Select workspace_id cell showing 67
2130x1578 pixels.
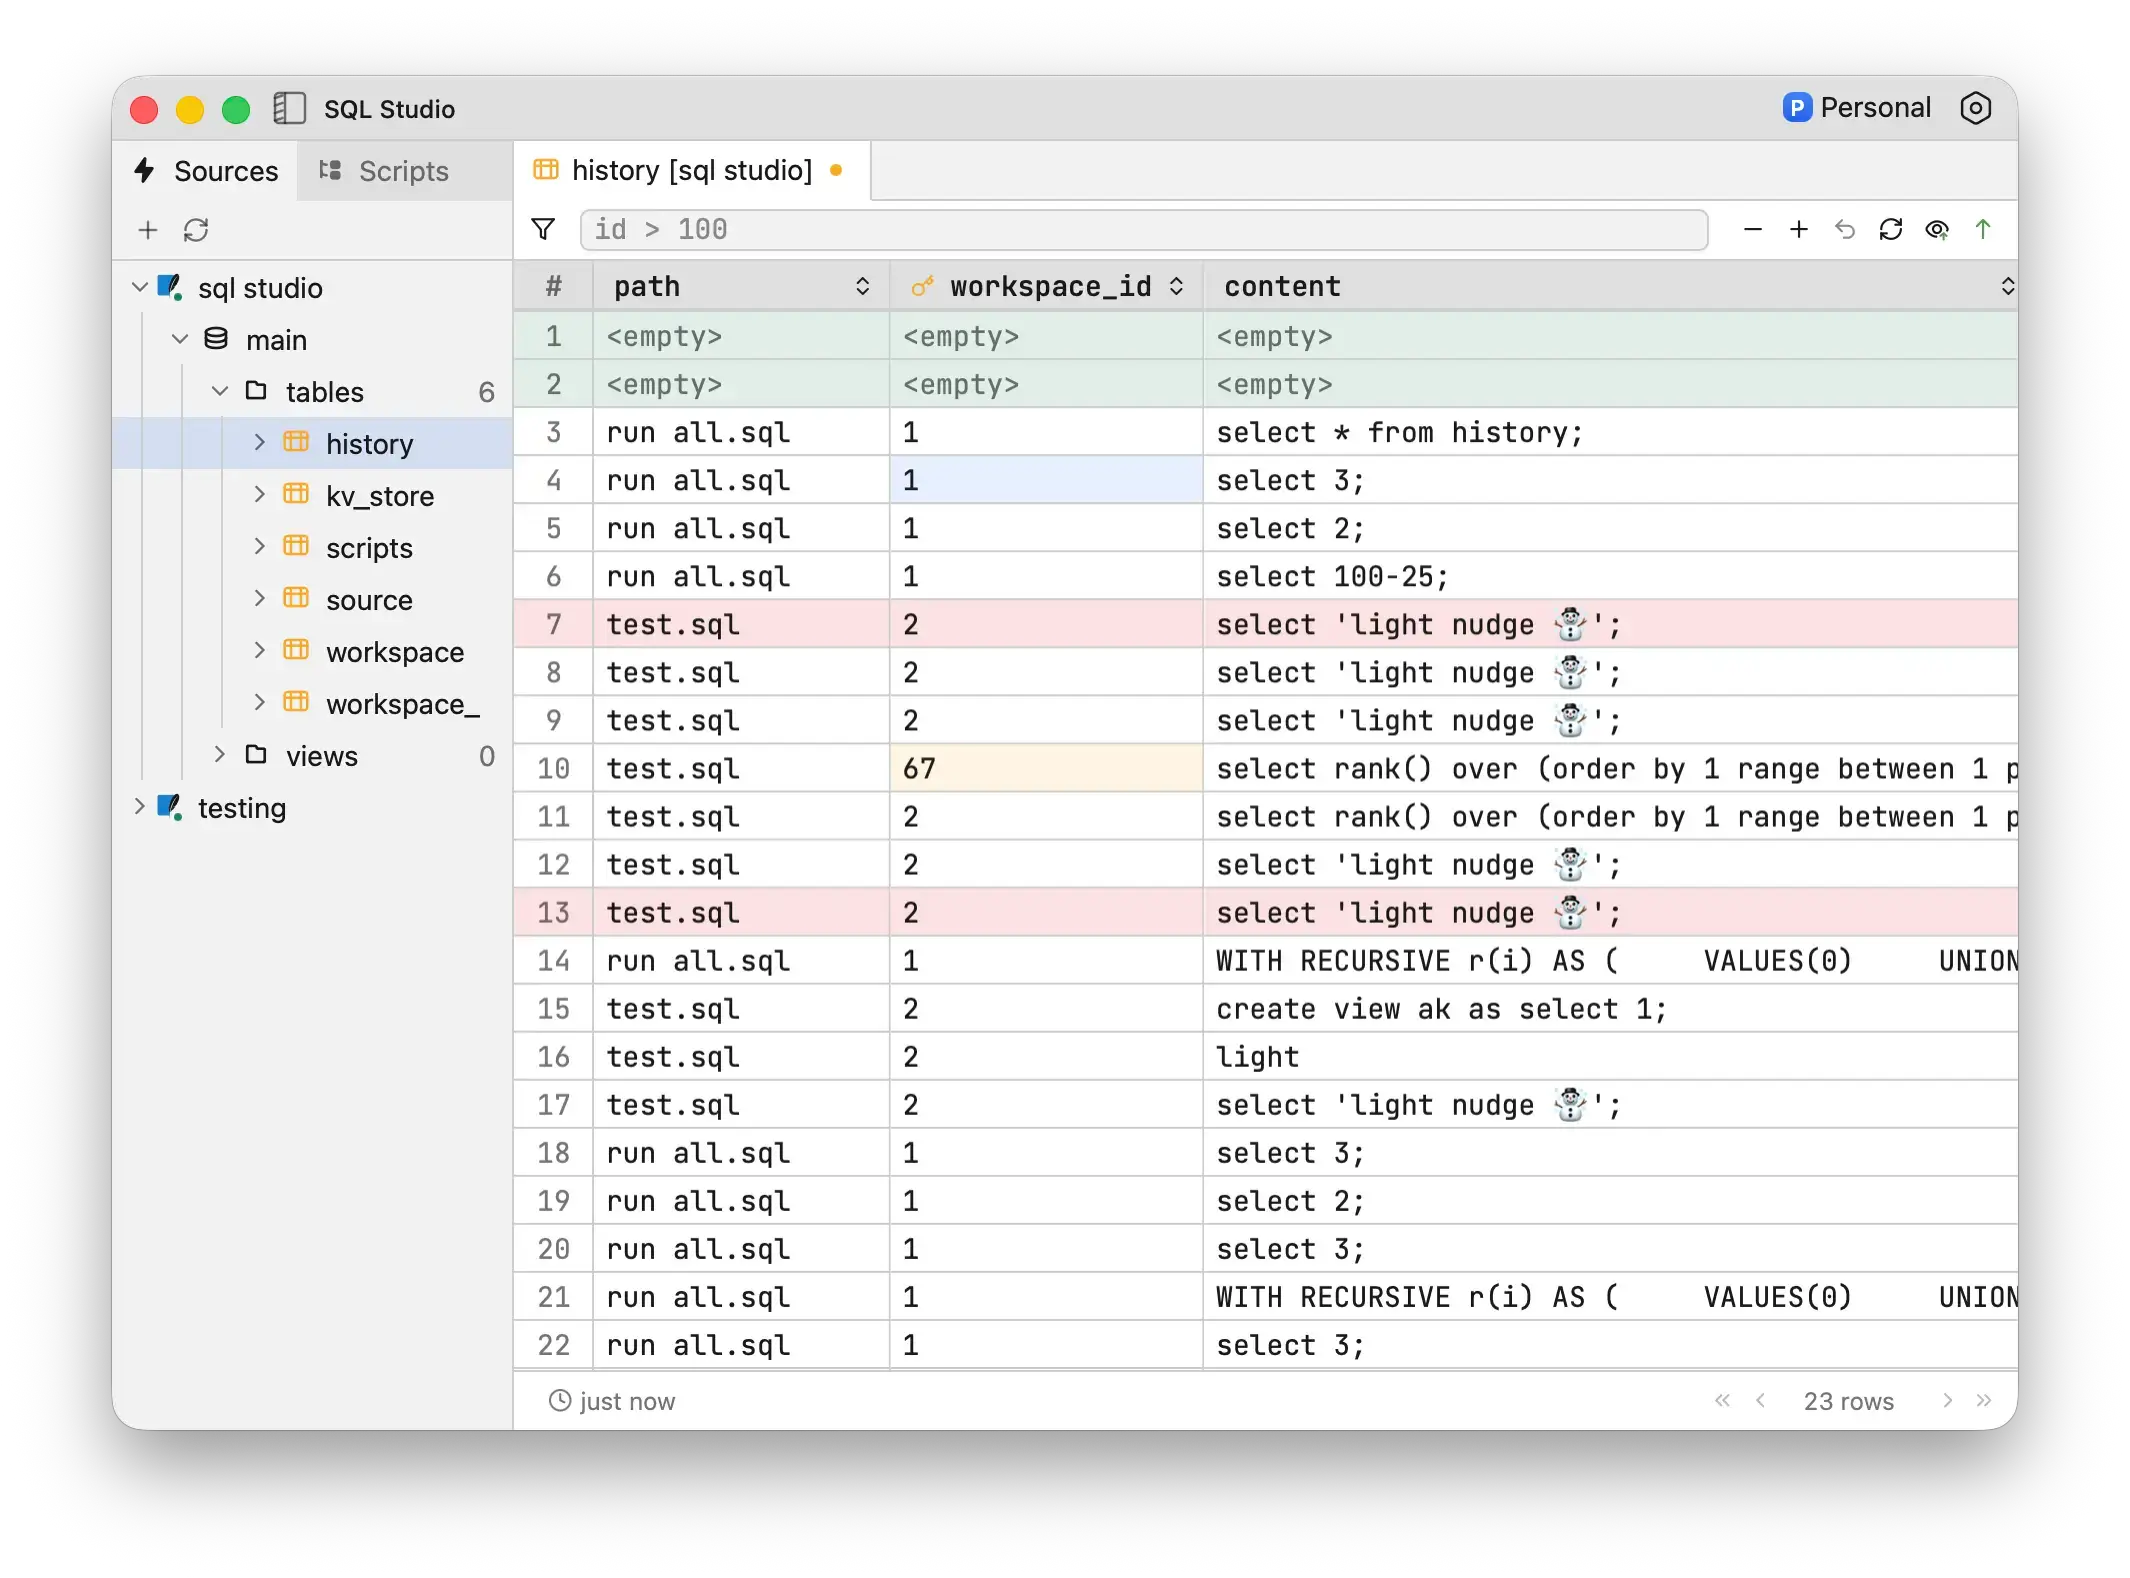point(1045,768)
